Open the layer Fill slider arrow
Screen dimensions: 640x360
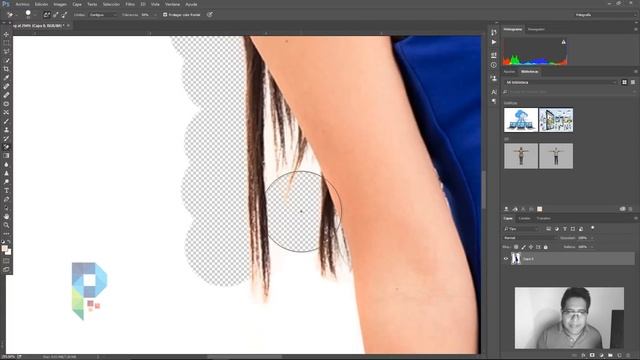tap(592, 247)
